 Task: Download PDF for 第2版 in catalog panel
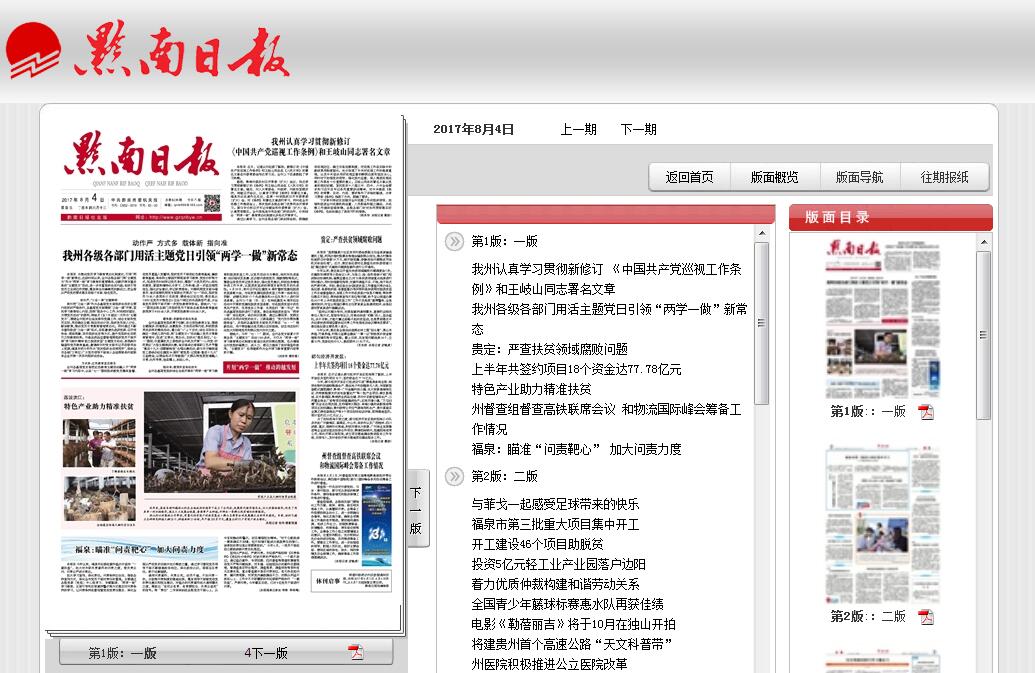coord(926,617)
